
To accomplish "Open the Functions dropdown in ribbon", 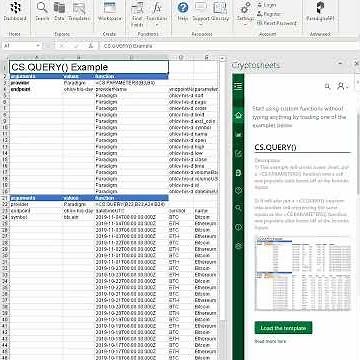I will 157,15.
